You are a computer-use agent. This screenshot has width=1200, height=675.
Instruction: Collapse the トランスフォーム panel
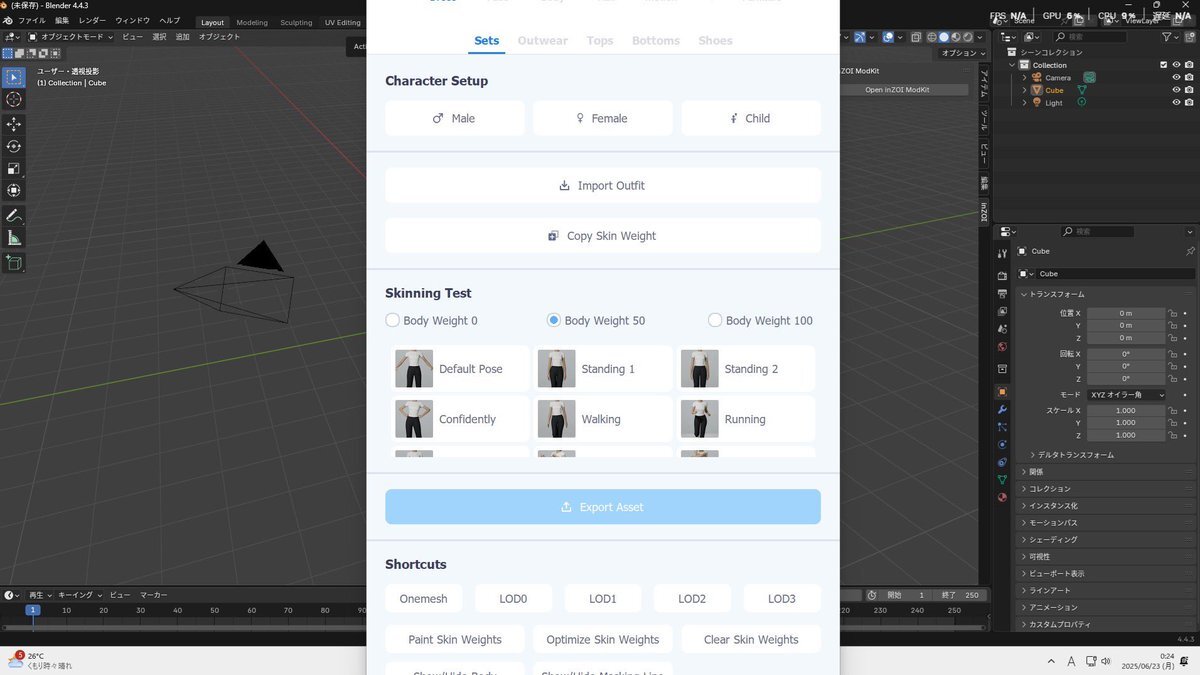tap(1105, 294)
